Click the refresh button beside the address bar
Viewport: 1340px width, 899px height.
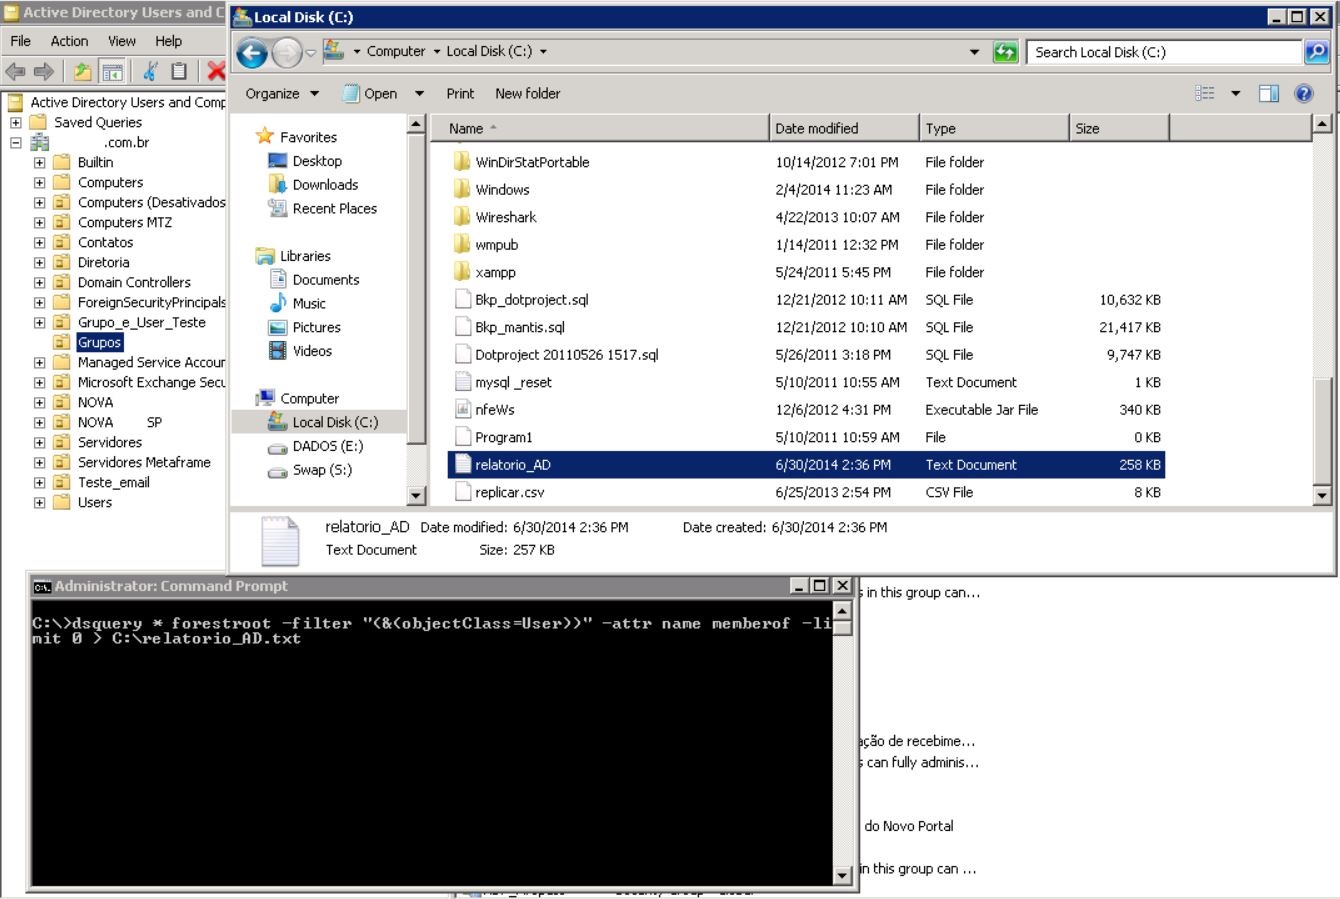point(1005,53)
